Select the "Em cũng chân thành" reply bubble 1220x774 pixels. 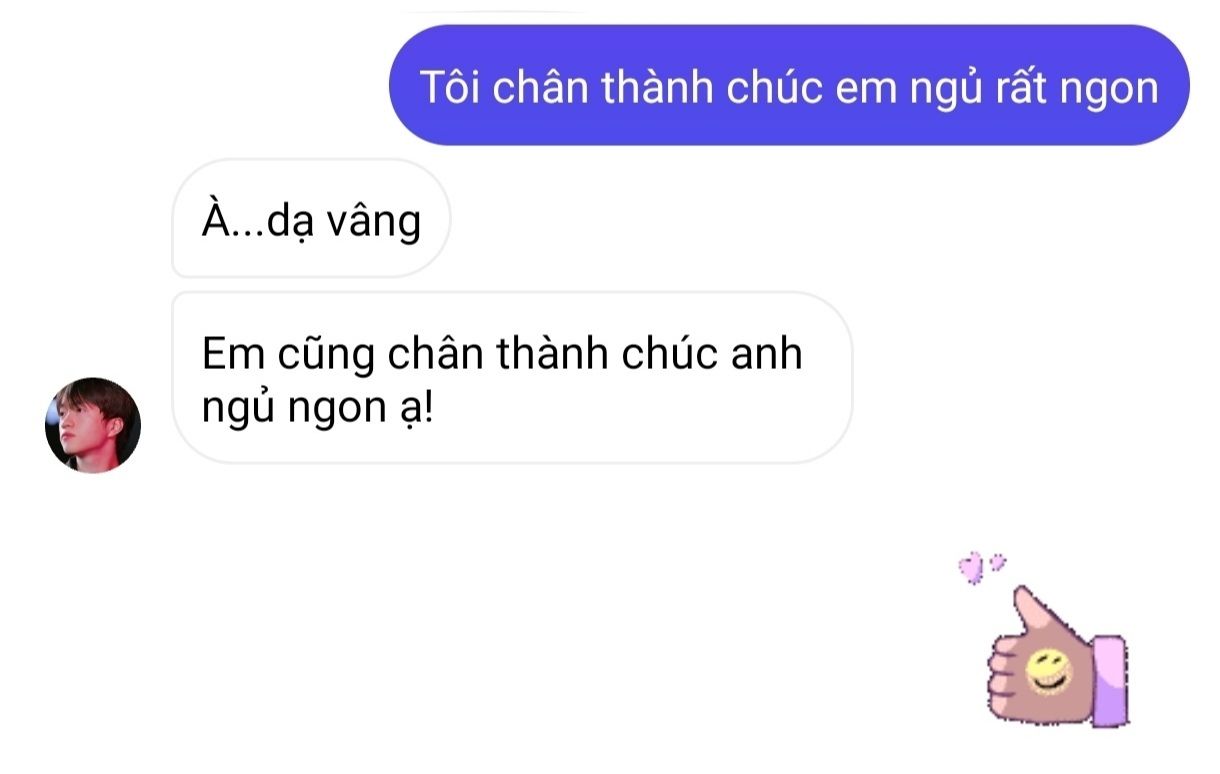click(x=512, y=378)
